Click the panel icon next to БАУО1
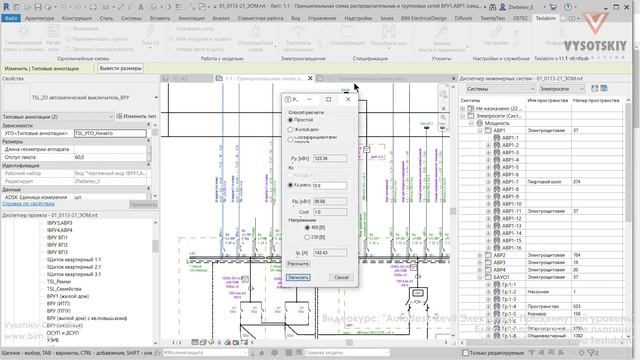640x360 pixels. (x=488, y=277)
